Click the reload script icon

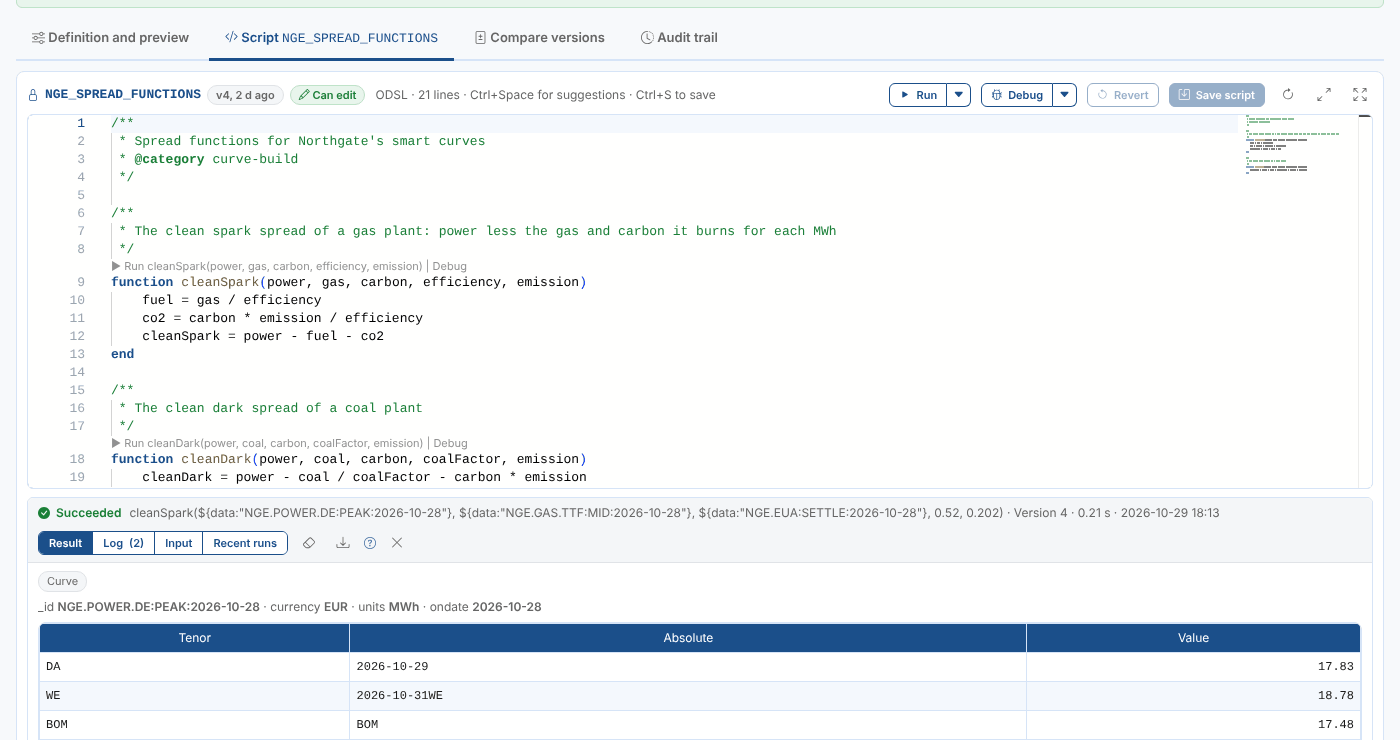(1288, 95)
